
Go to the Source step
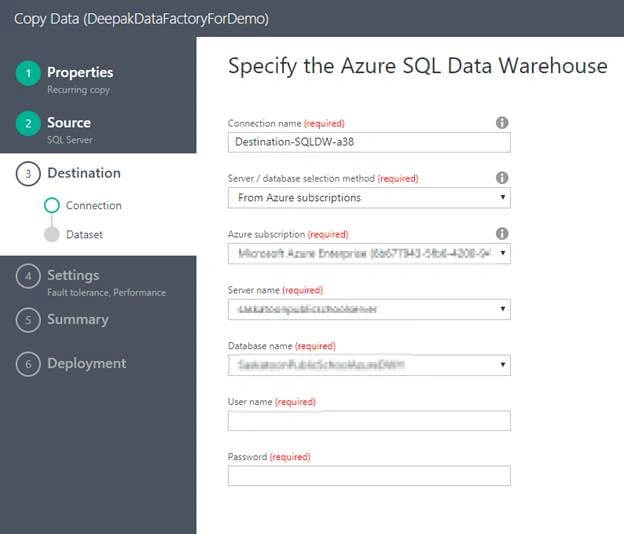69,123
